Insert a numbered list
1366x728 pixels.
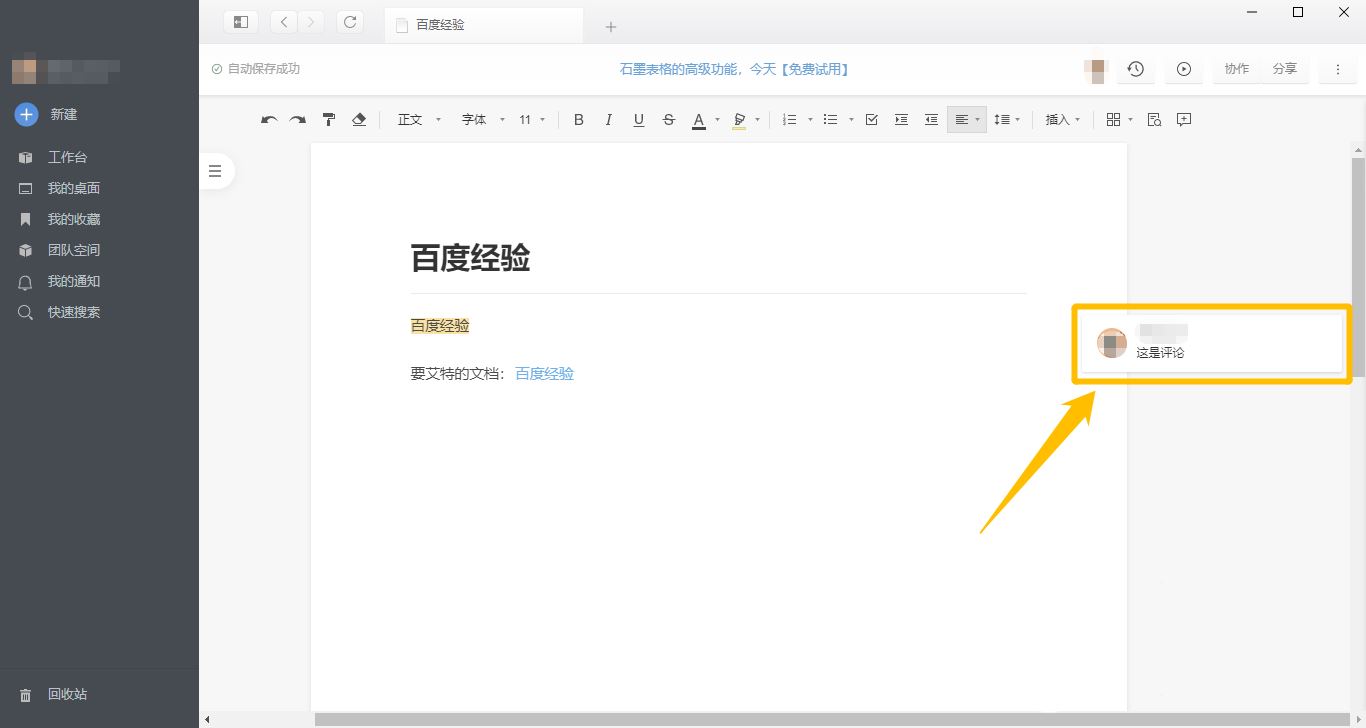[x=789, y=120]
